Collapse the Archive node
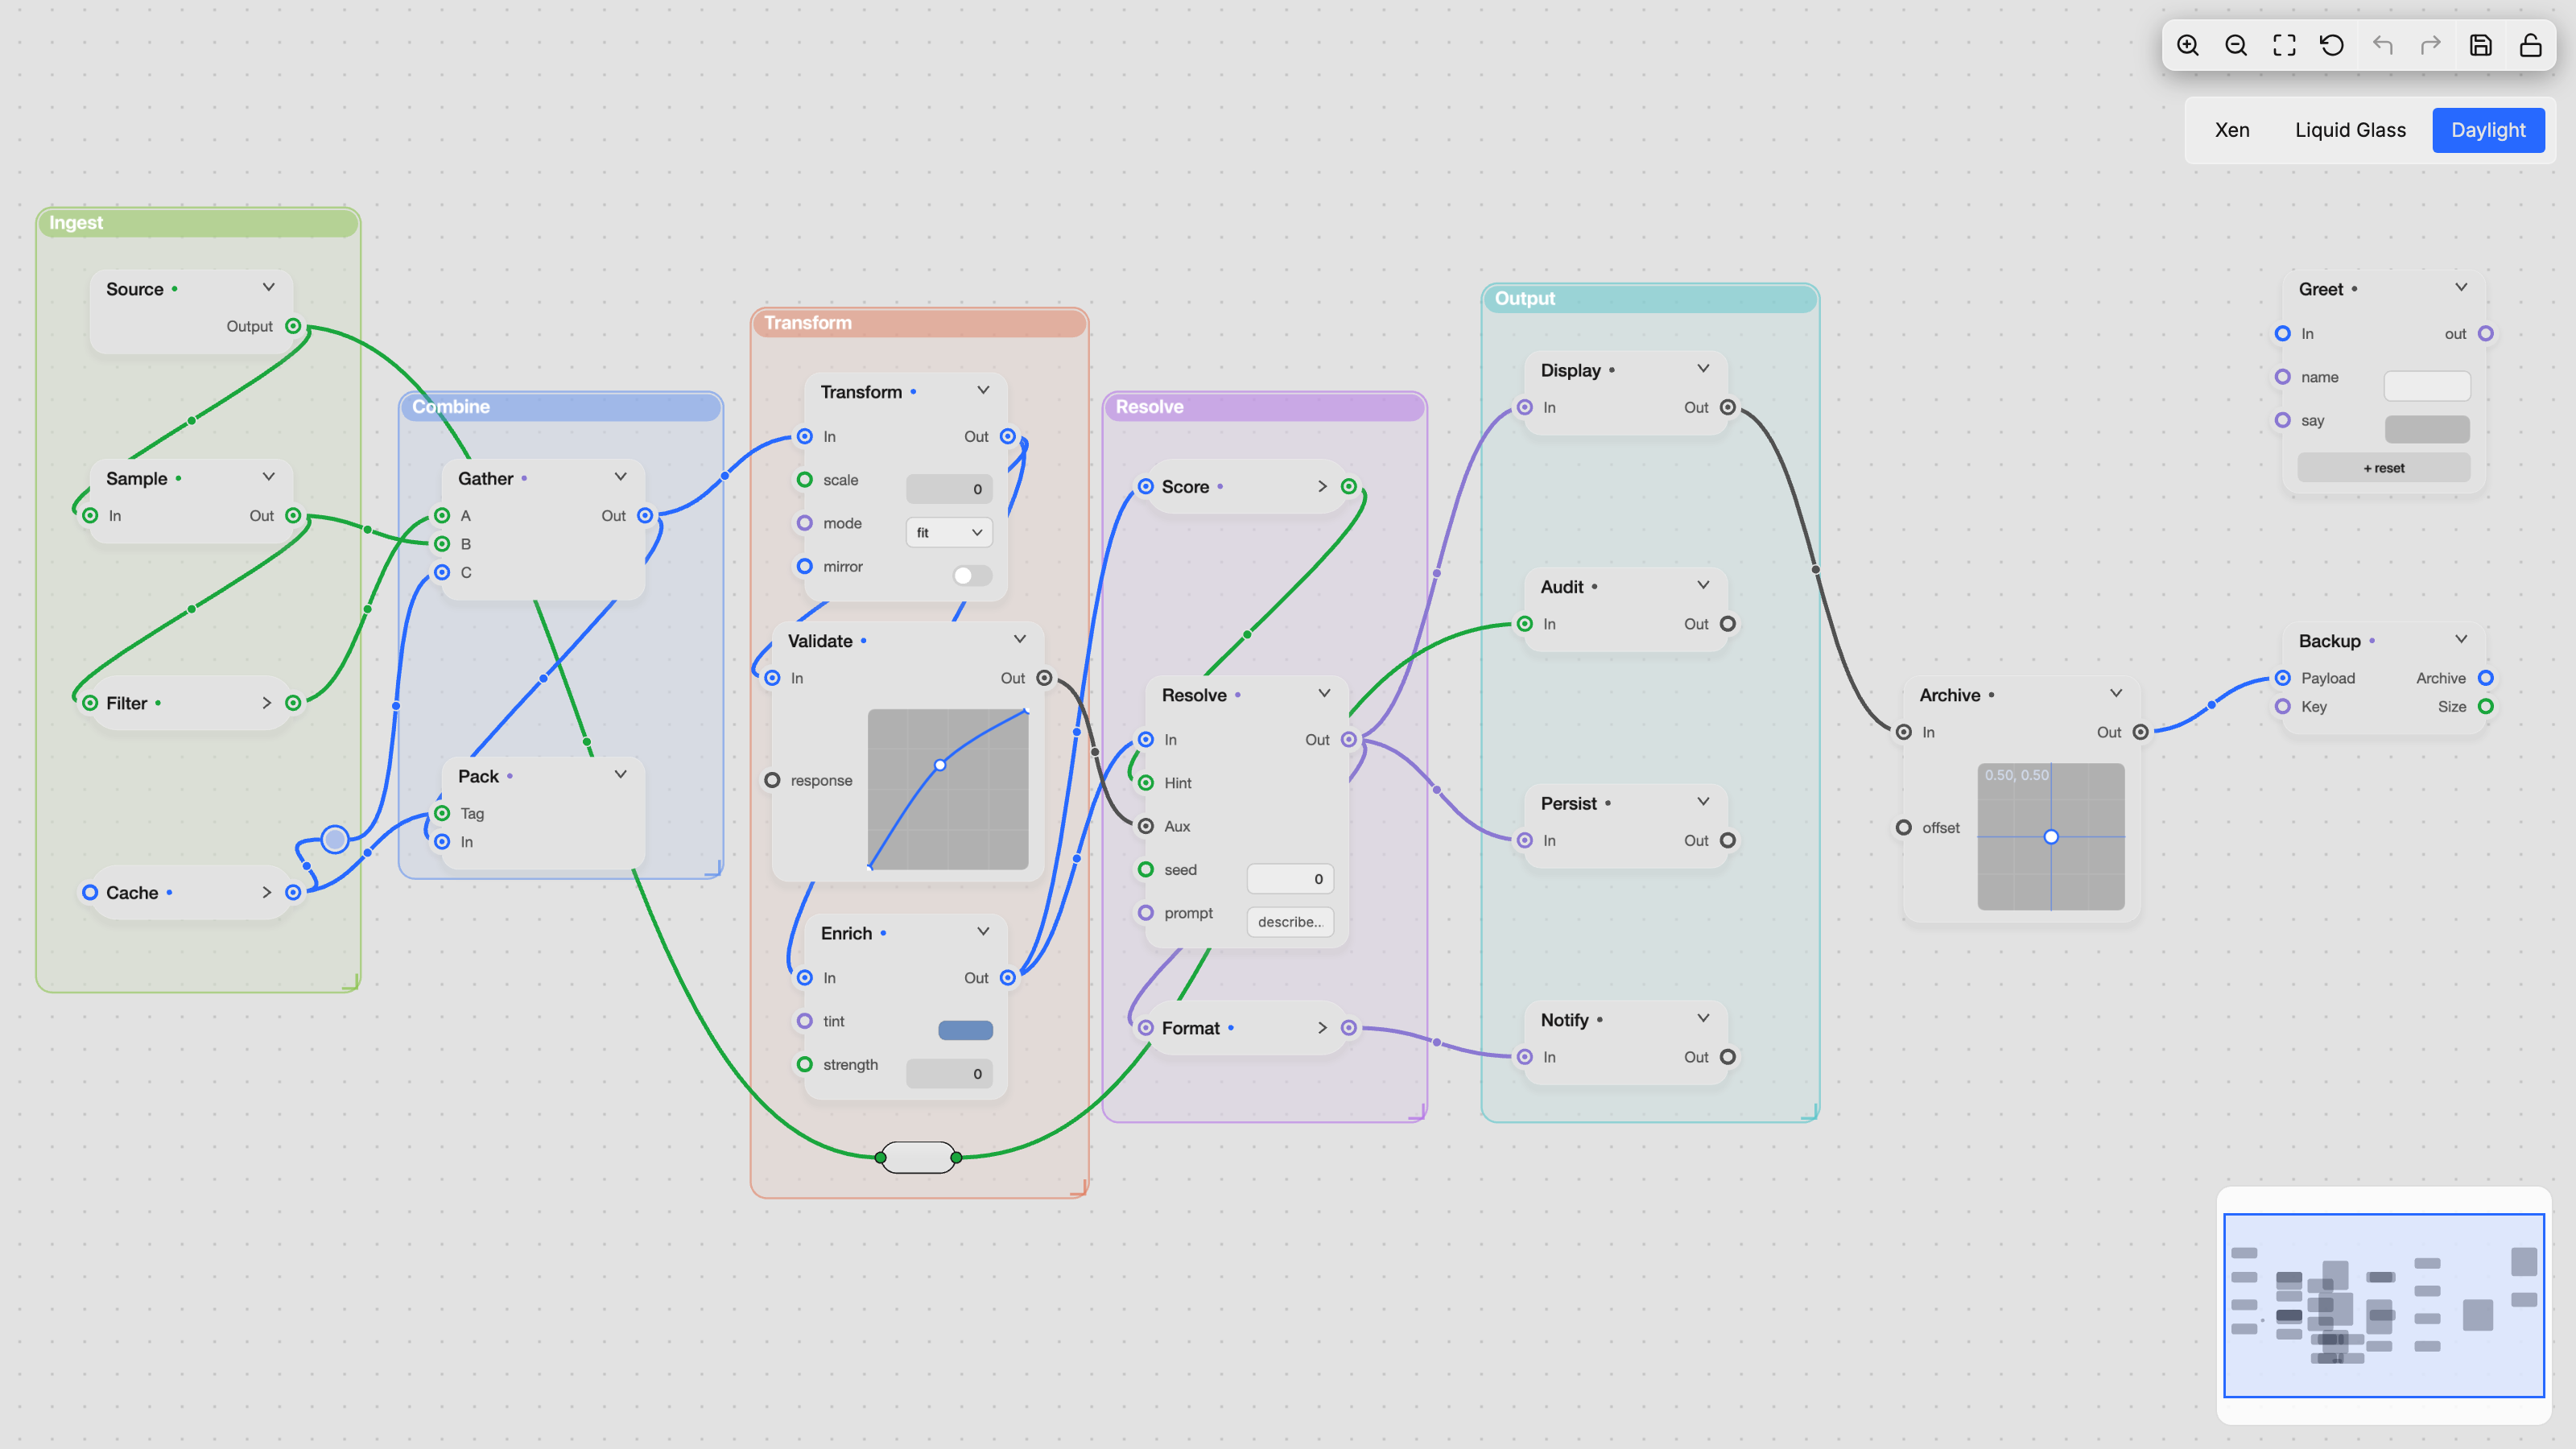Viewport: 2576px width, 1449px height. [2116, 694]
